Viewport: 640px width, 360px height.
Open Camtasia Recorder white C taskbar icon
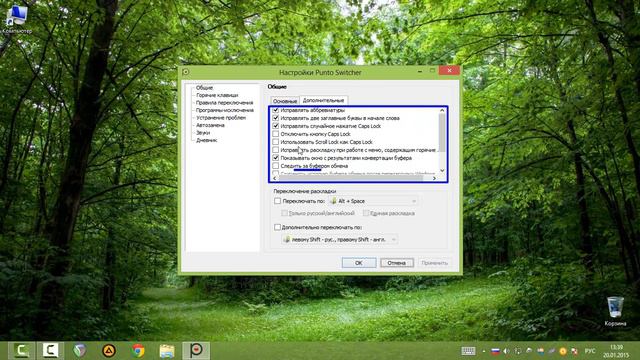[51, 351]
